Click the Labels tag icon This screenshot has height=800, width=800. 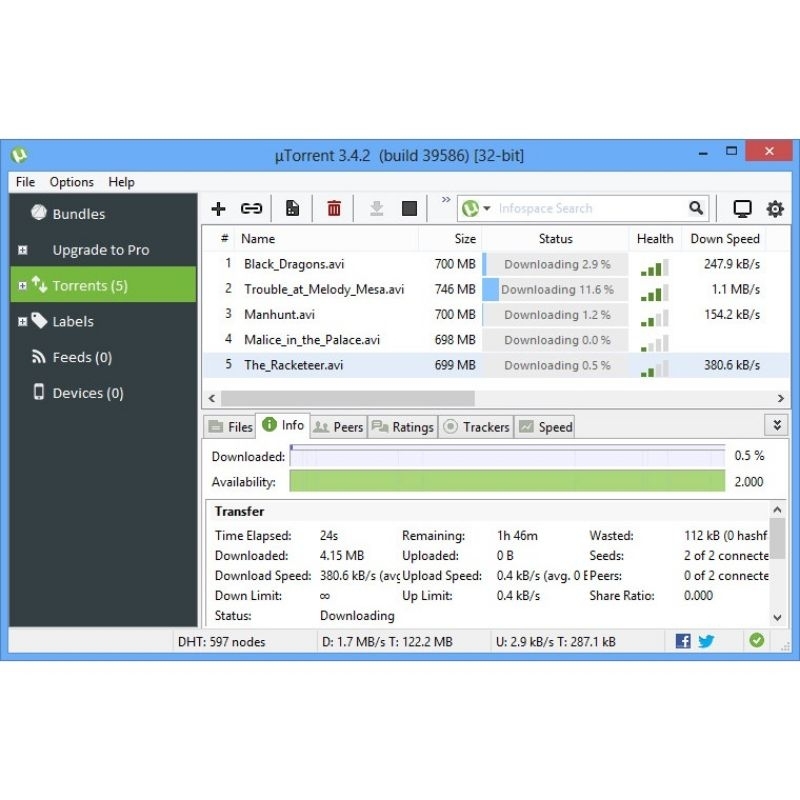pyautogui.click(x=39, y=320)
